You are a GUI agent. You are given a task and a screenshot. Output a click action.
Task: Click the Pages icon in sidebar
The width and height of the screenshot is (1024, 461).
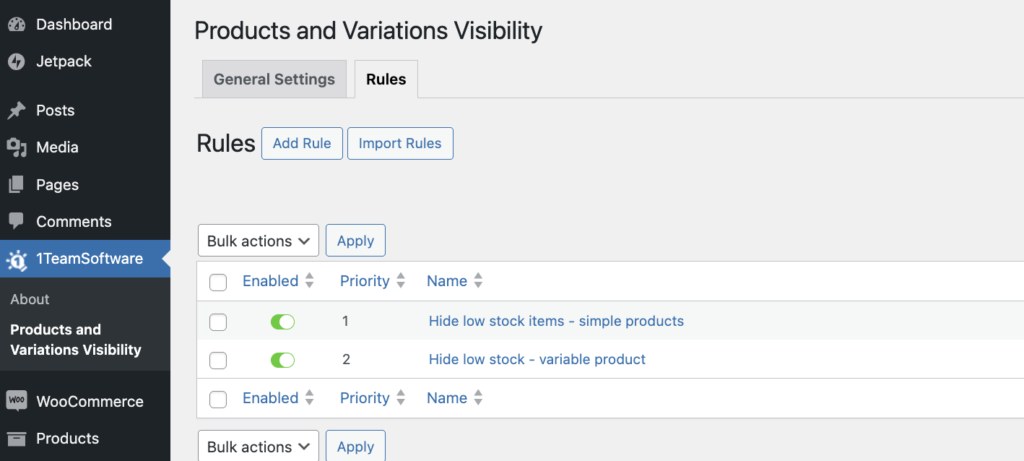[x=16, y=185]
